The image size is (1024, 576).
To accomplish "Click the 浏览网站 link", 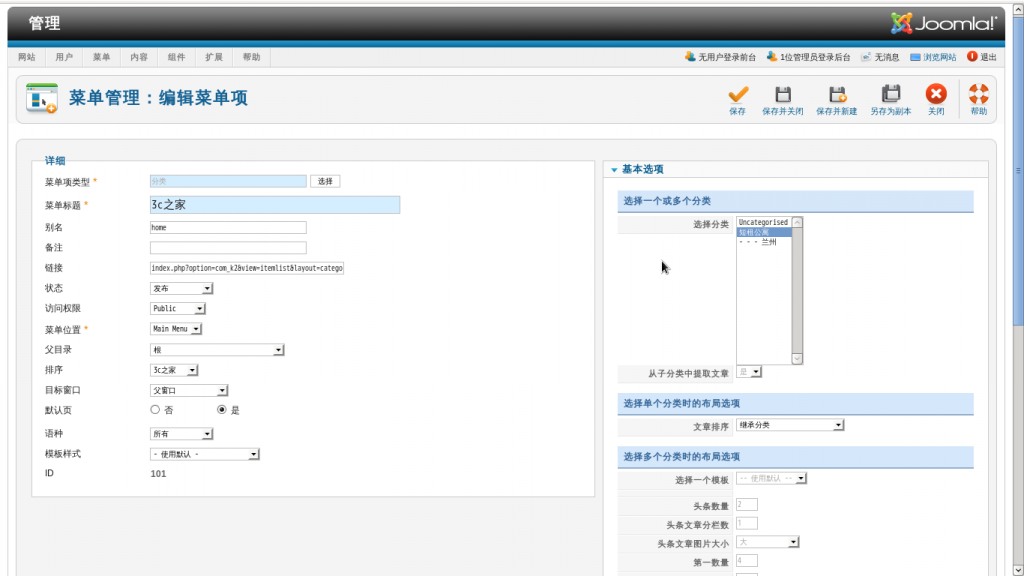I will 939,57.
